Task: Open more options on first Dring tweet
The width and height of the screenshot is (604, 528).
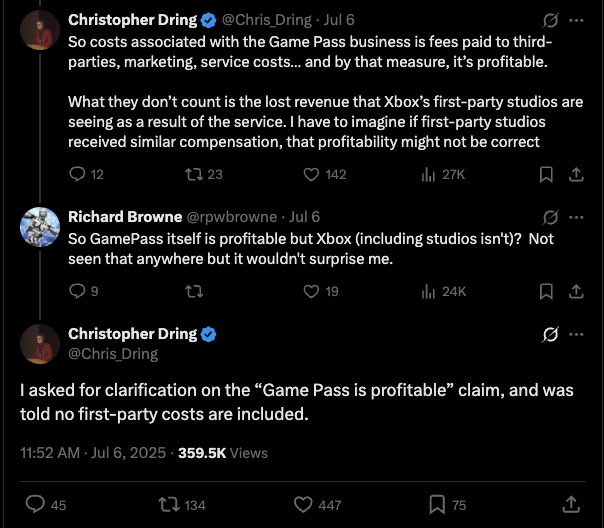Action: (575, 19)
